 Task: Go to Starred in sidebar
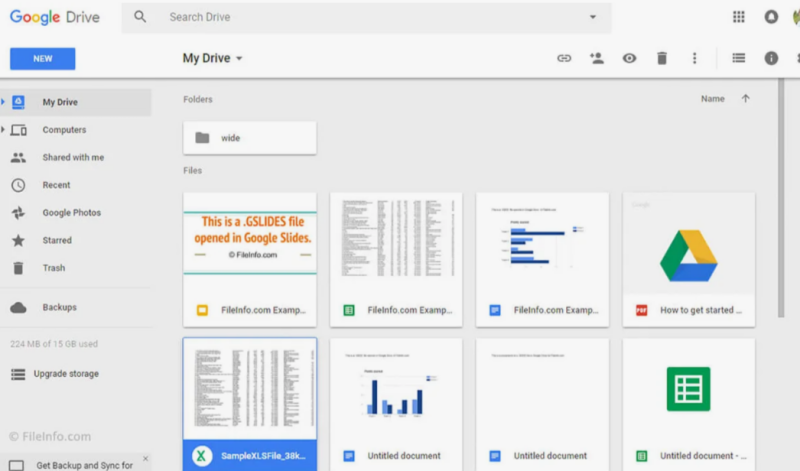tap(56, 240)
